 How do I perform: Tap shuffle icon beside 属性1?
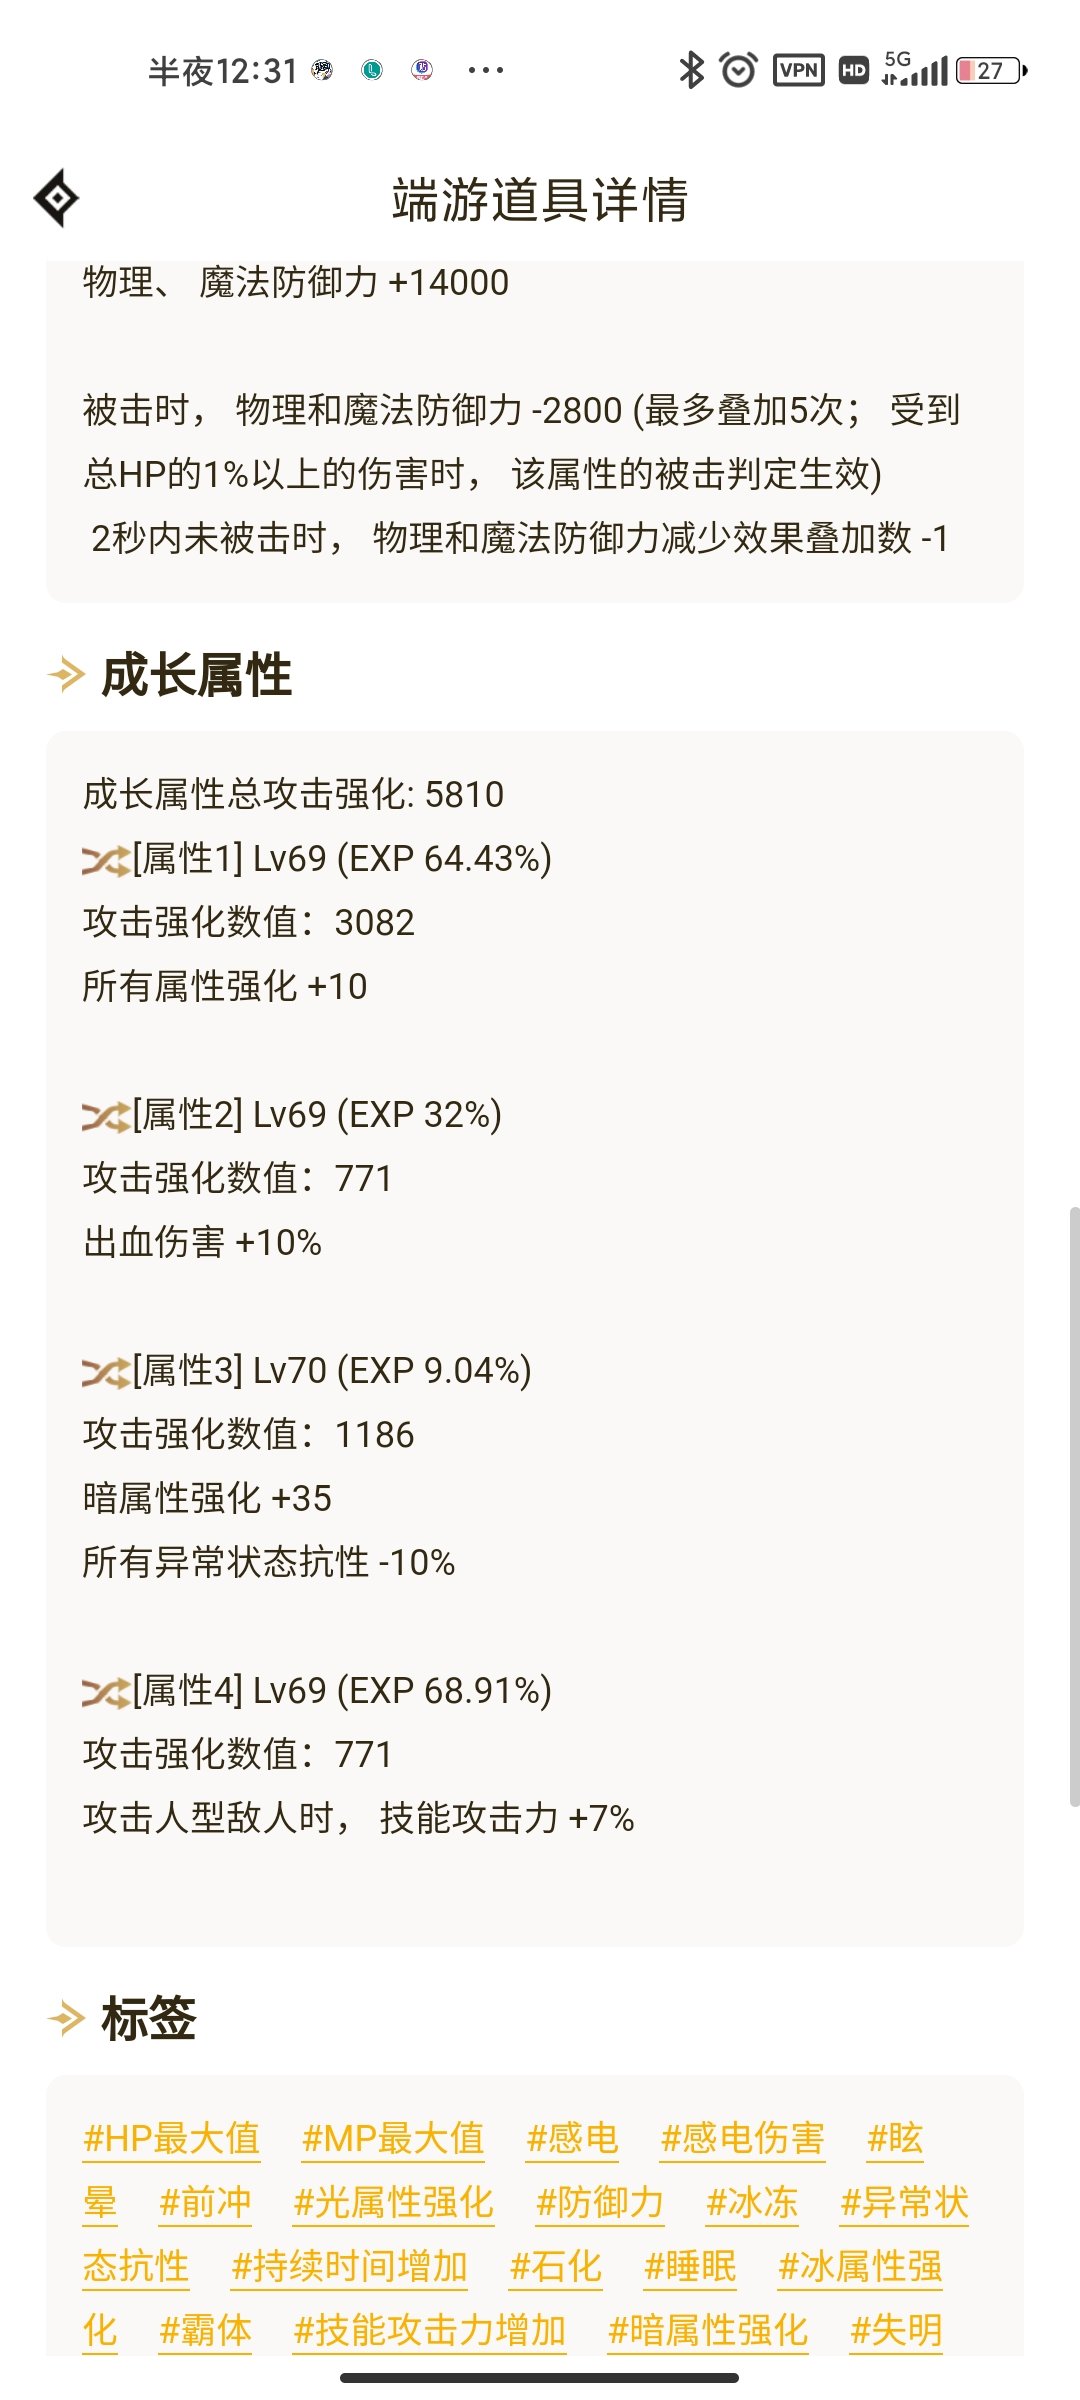[106, 860]
